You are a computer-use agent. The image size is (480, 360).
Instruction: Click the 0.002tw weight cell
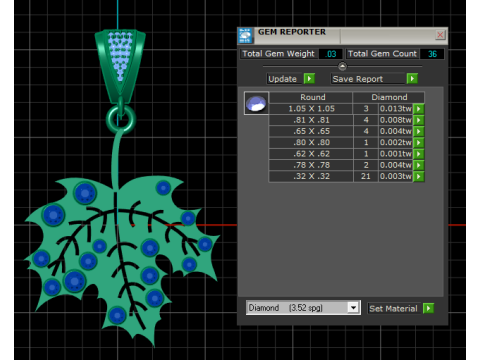point(396,143)
